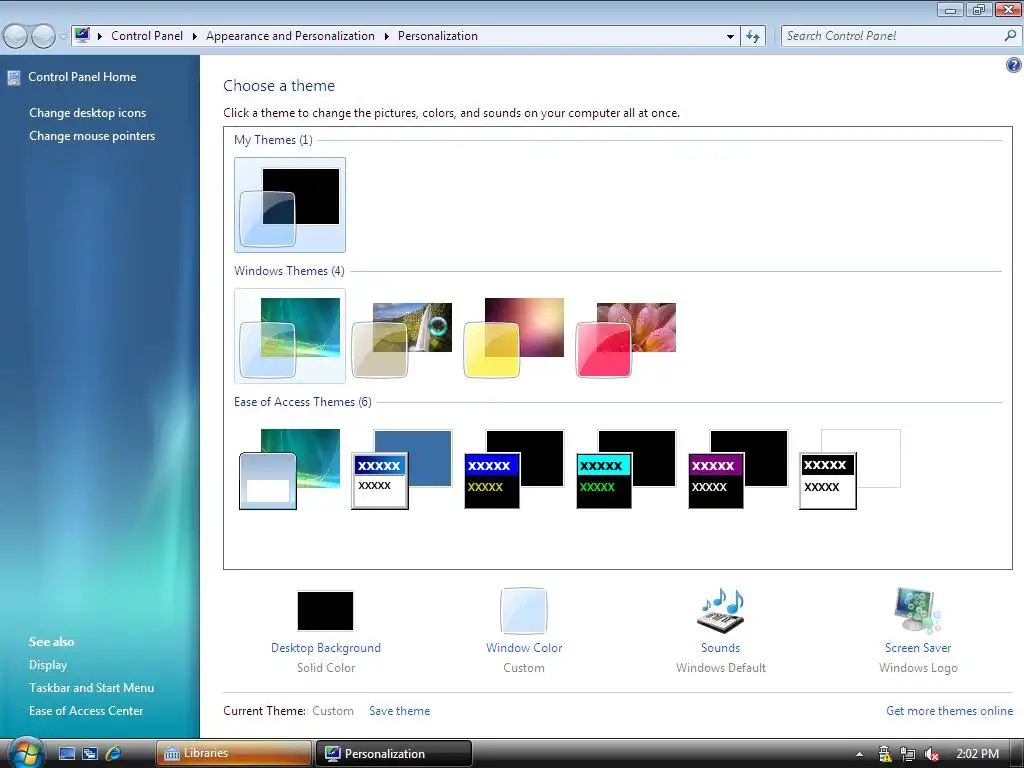This screenshot has width=1024, height=768.
Task: Select high contrast theme with cyan title bar
Action: 626,469
